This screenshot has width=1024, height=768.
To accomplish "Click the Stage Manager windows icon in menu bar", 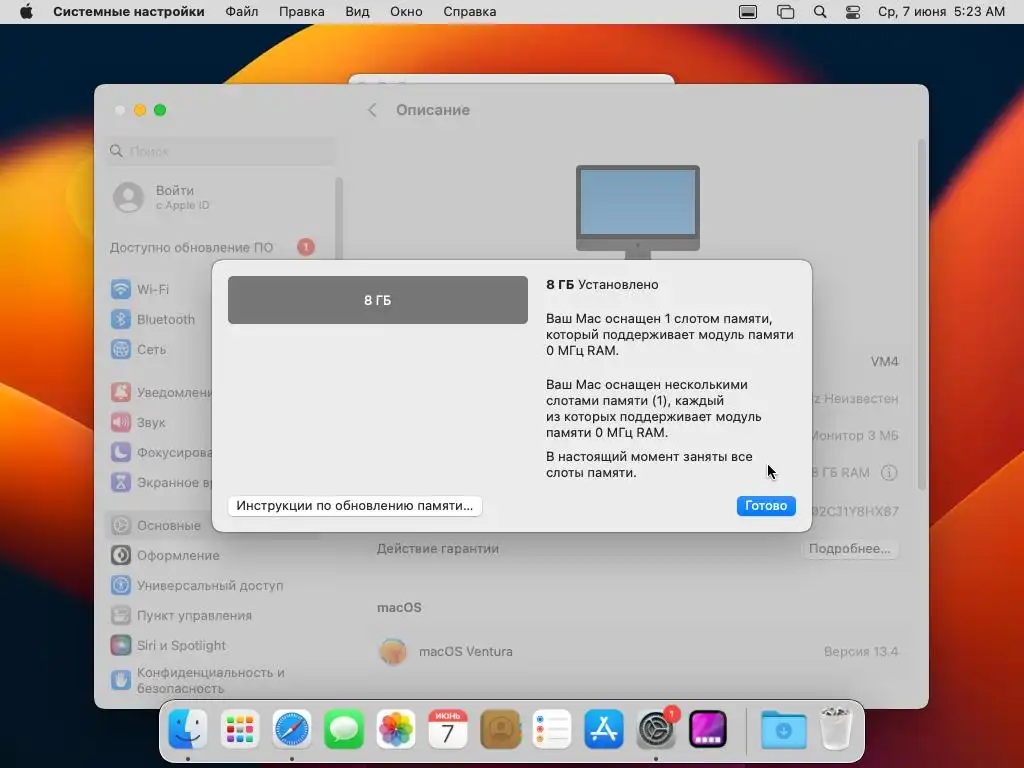I will point(785,12).
